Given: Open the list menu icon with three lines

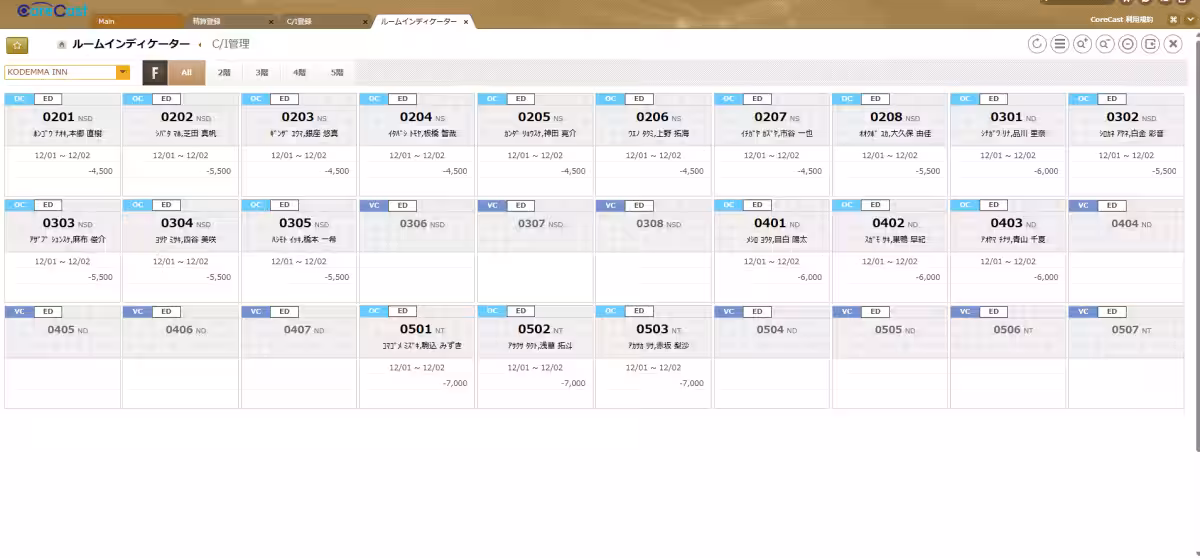Looking at the screenshot, I should (x=1060, y=44).
